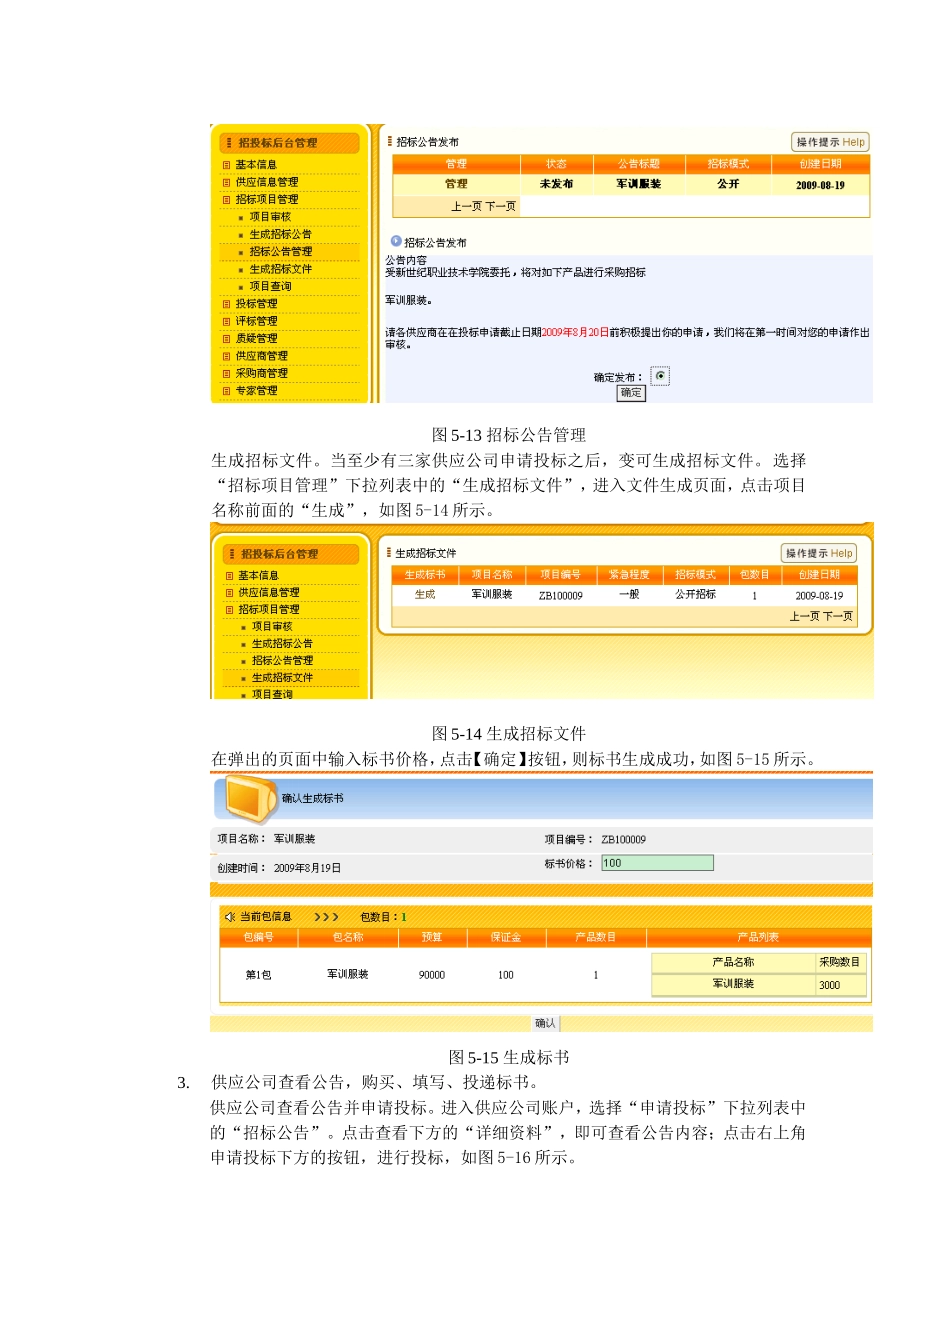Select the 确定发布 radio button
The image size is (950, 1344).
(x=662, y=375)
